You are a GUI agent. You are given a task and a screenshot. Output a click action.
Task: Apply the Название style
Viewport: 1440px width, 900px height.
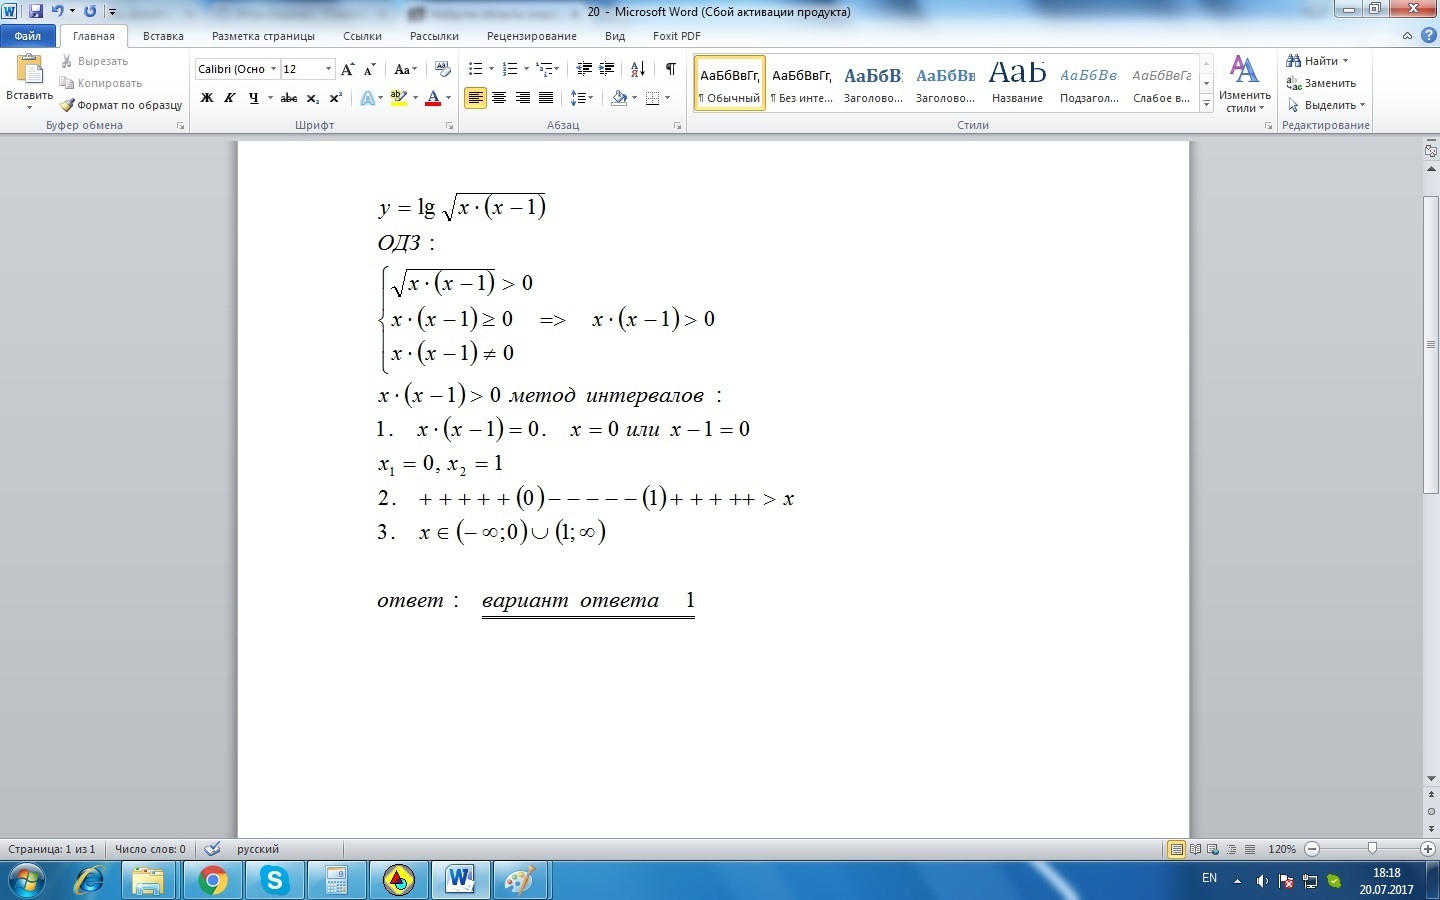pos(1018,83)
